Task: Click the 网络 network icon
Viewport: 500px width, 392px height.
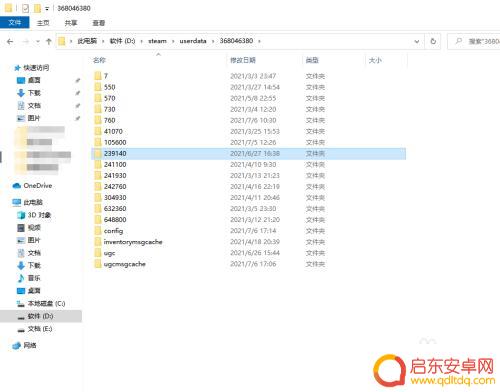Action: tap(17, 345)
